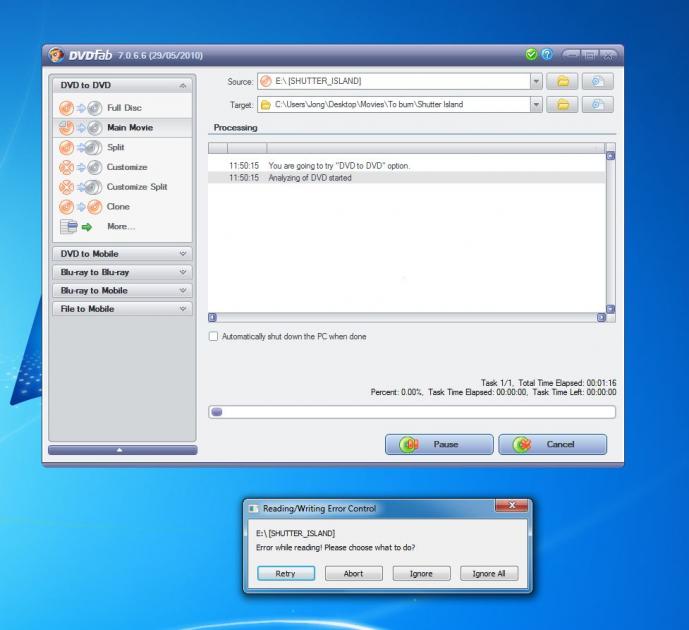Select the Main Movie copy mode
The width and height of the screenshot is (689, 630).
coord(122,127)
